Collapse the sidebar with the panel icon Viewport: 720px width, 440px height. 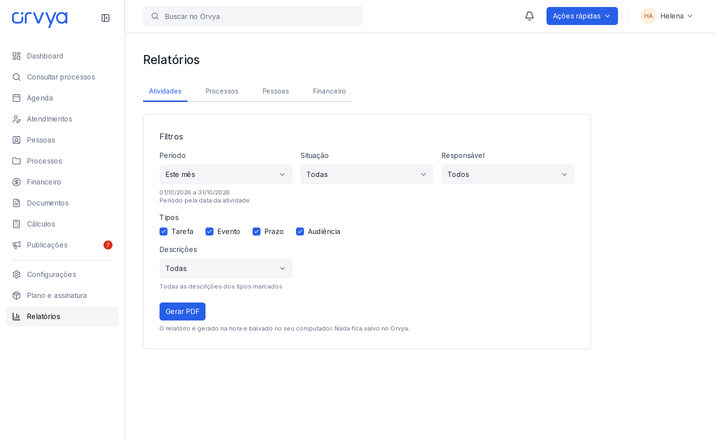click(x=105, y=18)
